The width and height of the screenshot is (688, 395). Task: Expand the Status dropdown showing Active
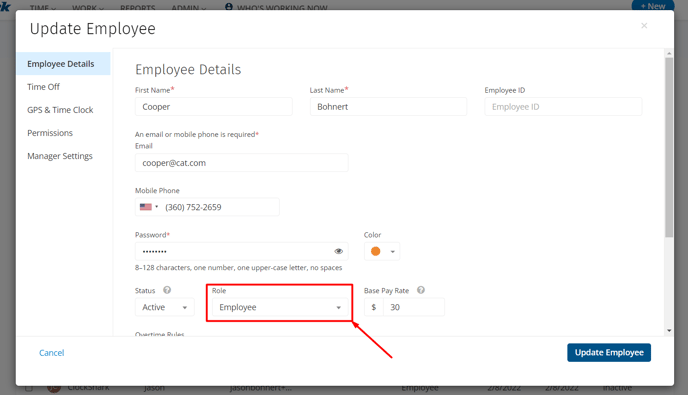tap(165, 307)
